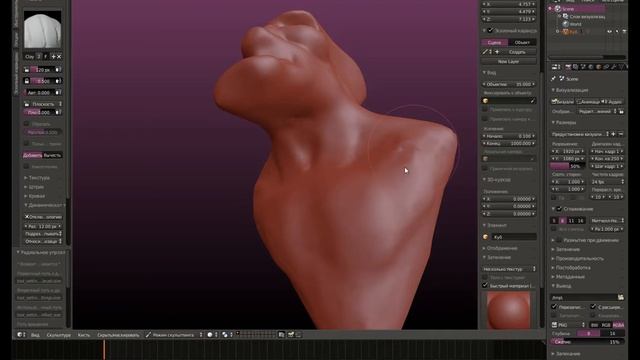Viewport: 640px width, 360px height.
Task: Open the Object properties tab icon
Action: pyautogui.click(x=598, y=67)
